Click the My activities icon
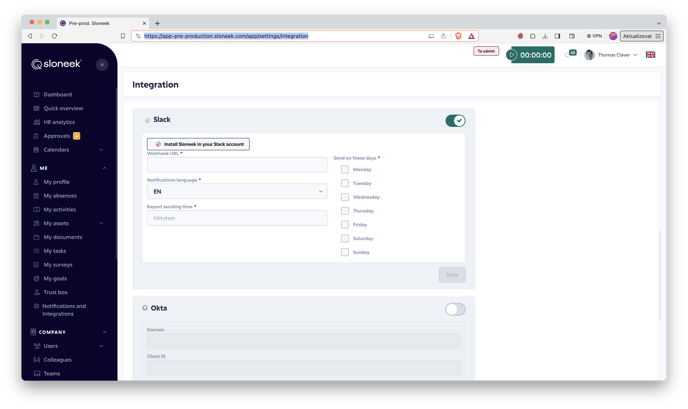The image size is (688, 409). pos(36,210)
